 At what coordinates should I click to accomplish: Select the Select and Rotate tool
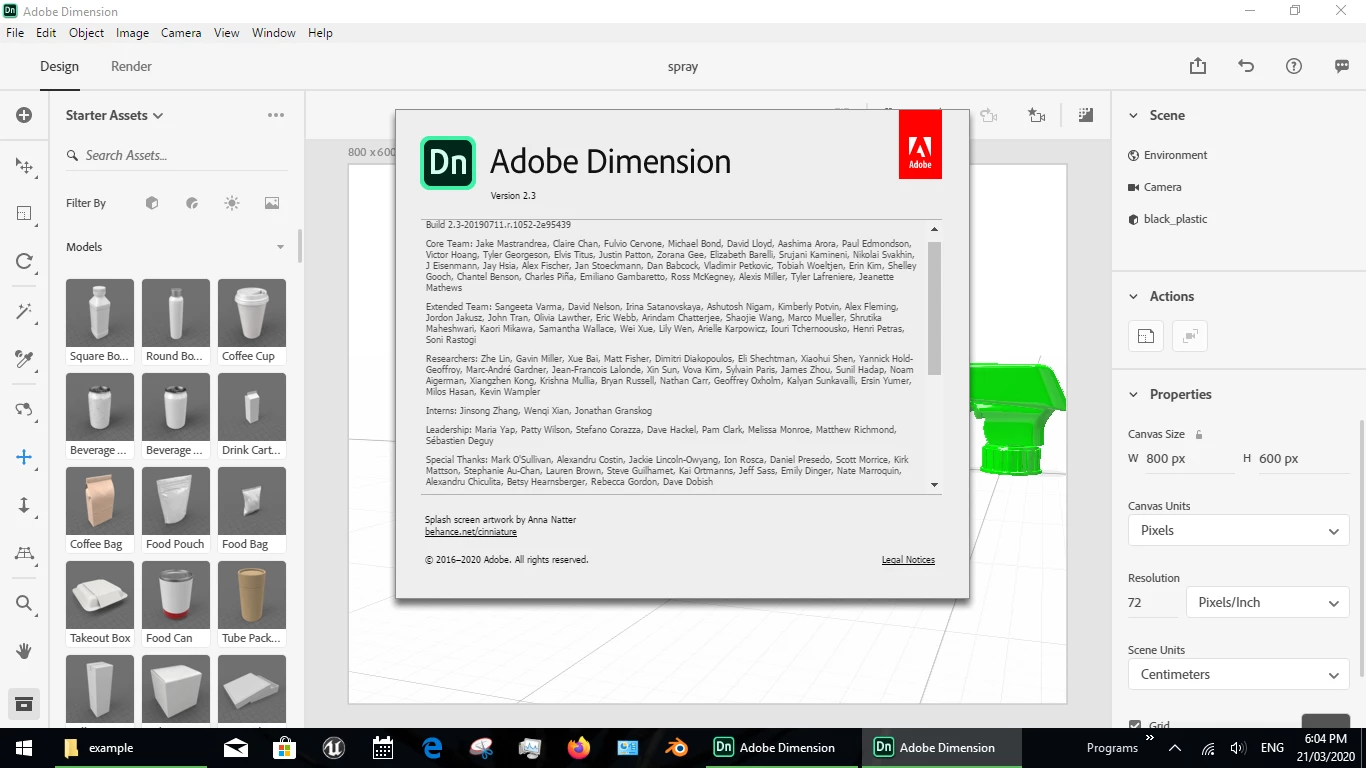[x=24, y=261]
